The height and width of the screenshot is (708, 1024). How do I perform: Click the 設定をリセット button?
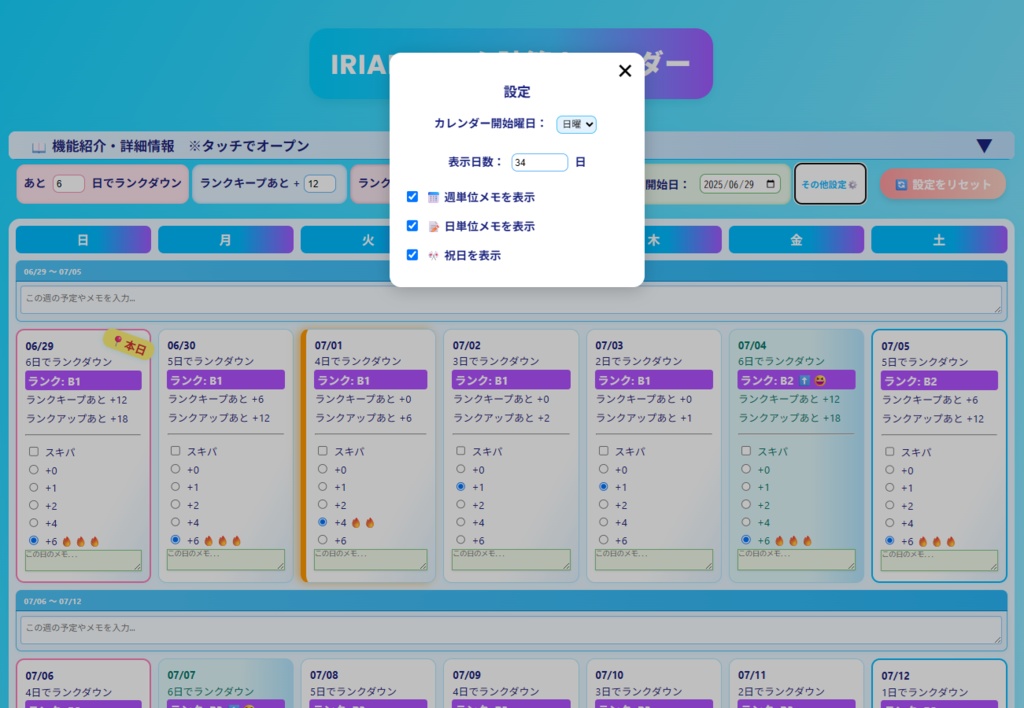(x=944, y=184)
